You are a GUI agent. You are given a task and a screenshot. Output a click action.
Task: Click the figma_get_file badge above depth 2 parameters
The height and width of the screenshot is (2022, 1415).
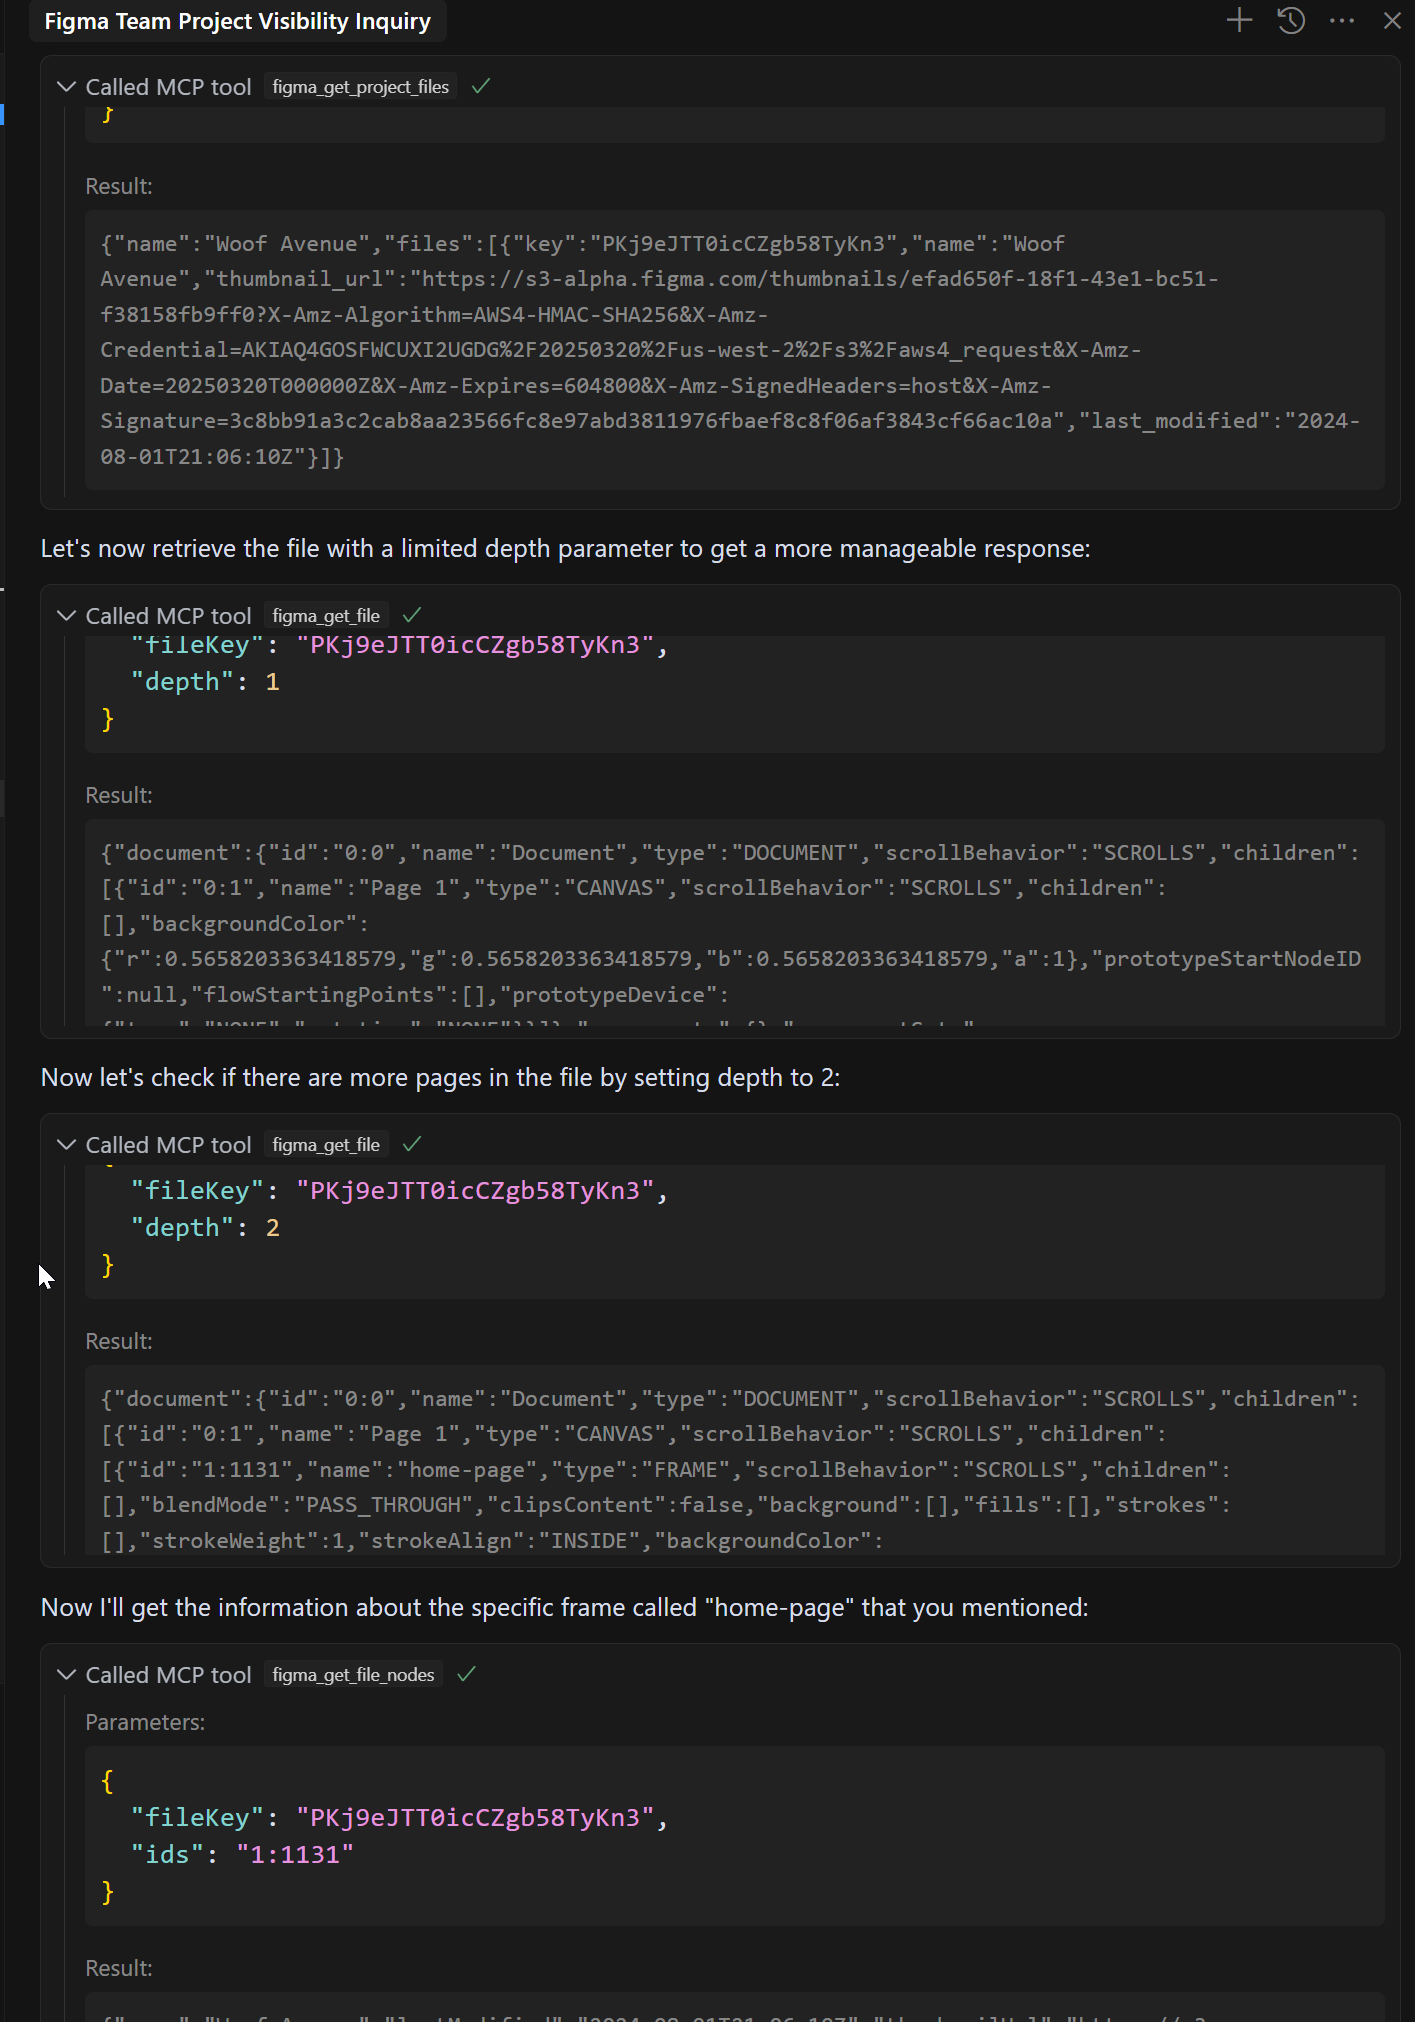[x=326, y=1144]
